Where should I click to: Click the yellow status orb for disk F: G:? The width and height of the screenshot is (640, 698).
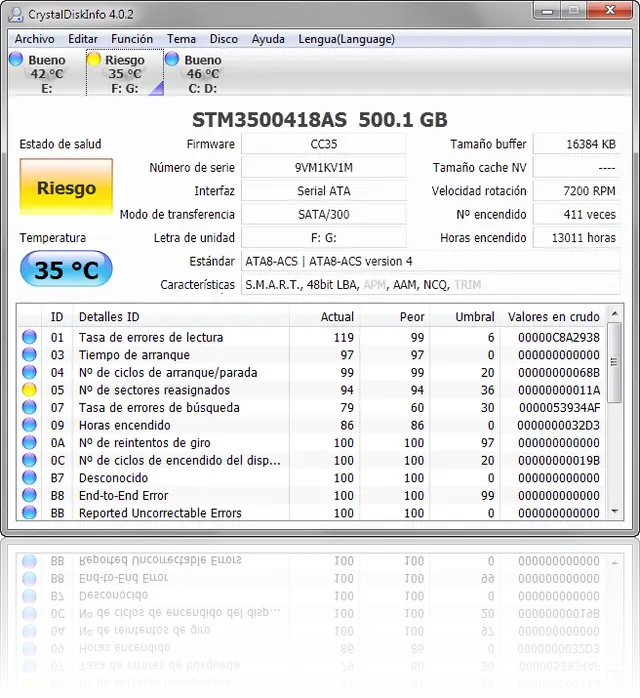(x=94, y=59)
